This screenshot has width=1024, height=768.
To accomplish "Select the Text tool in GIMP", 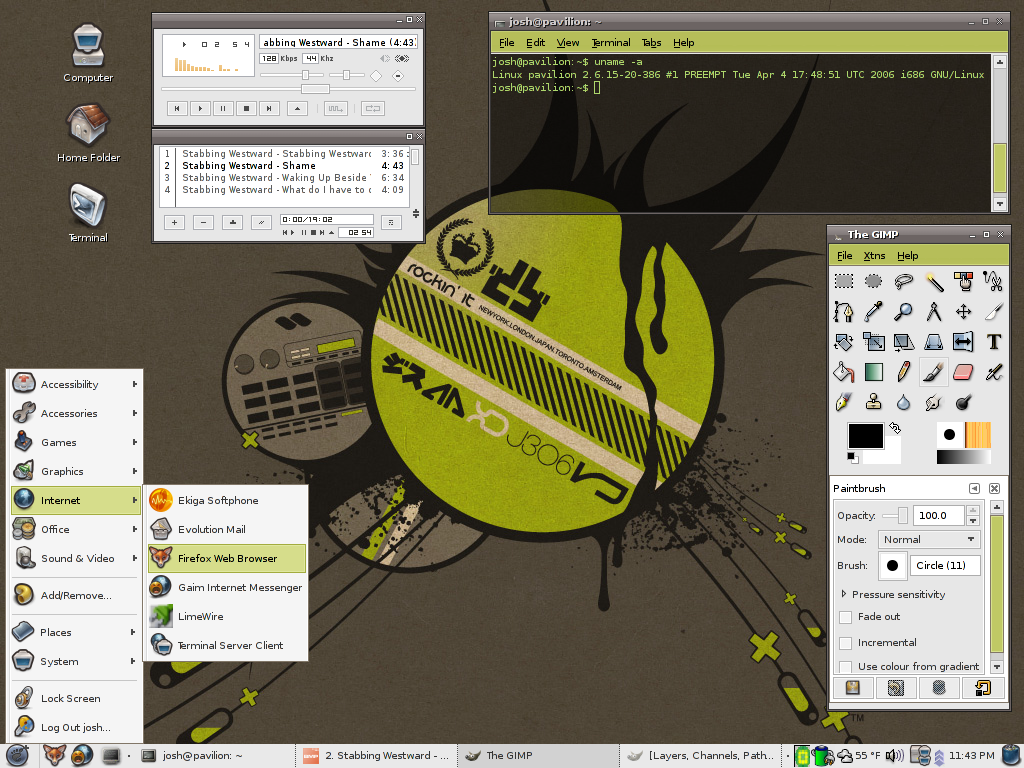I will (993, 342).
